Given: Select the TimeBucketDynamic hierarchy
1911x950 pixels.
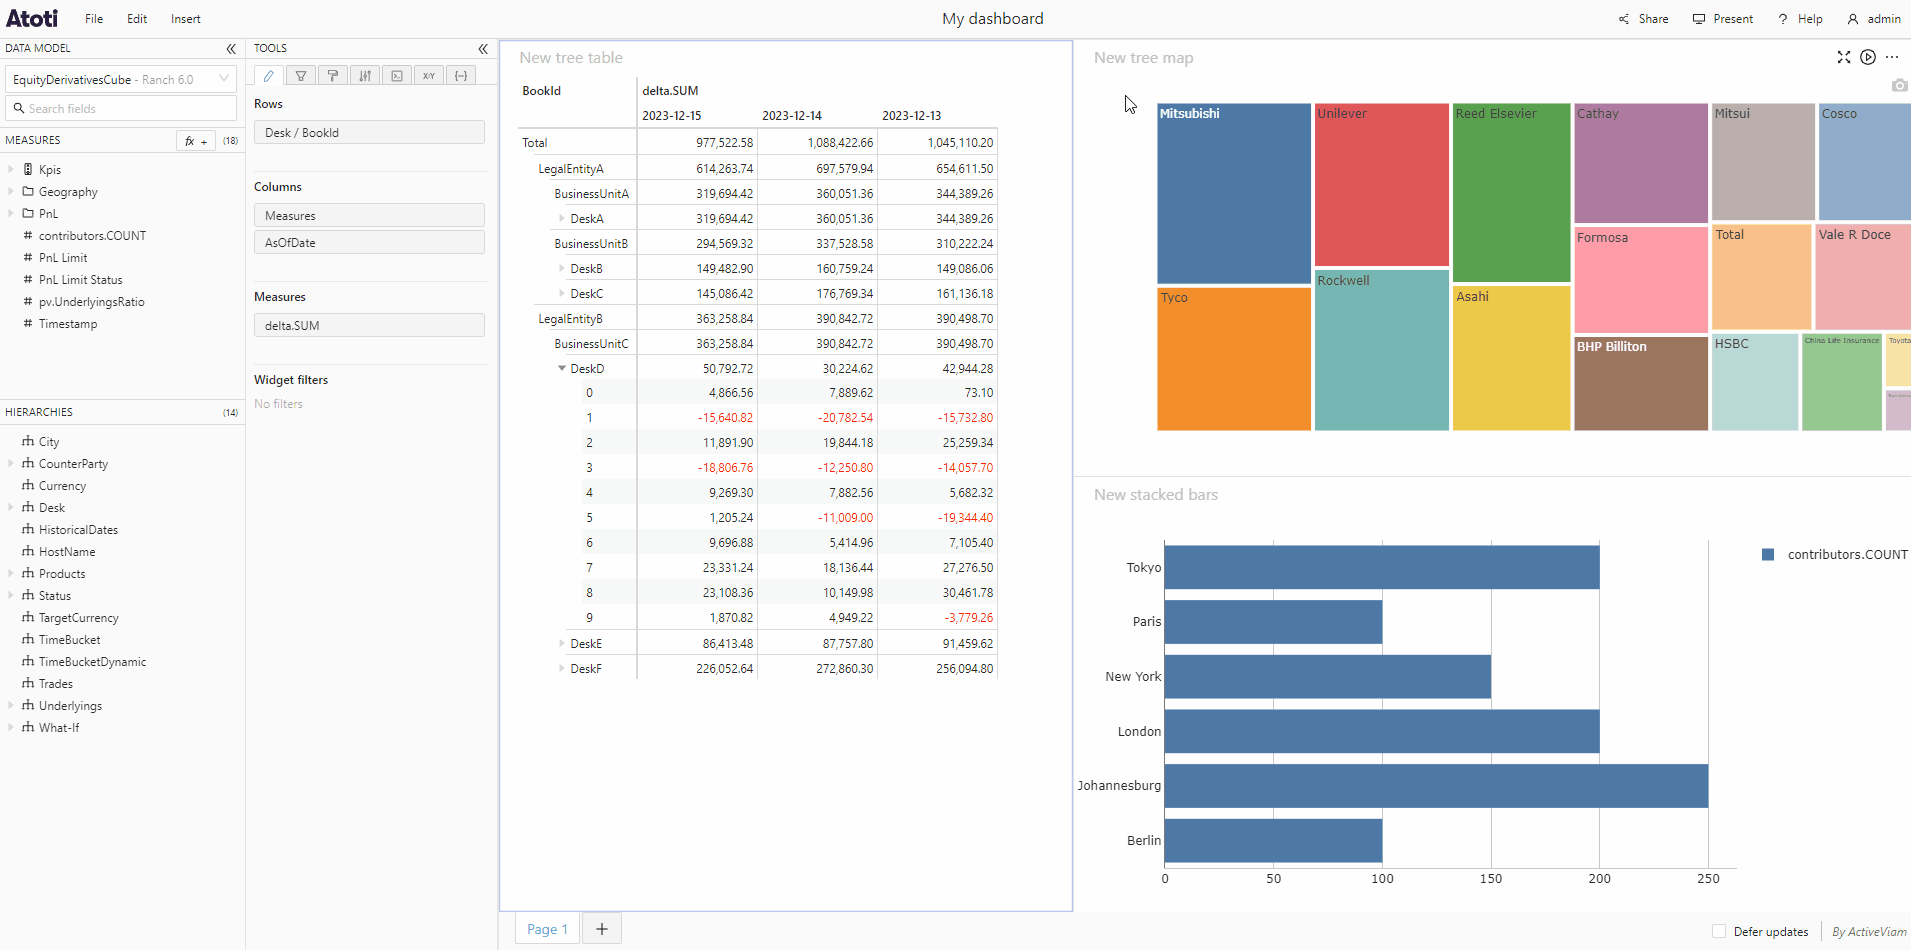Looking at the screenshot, I should 92,662.
